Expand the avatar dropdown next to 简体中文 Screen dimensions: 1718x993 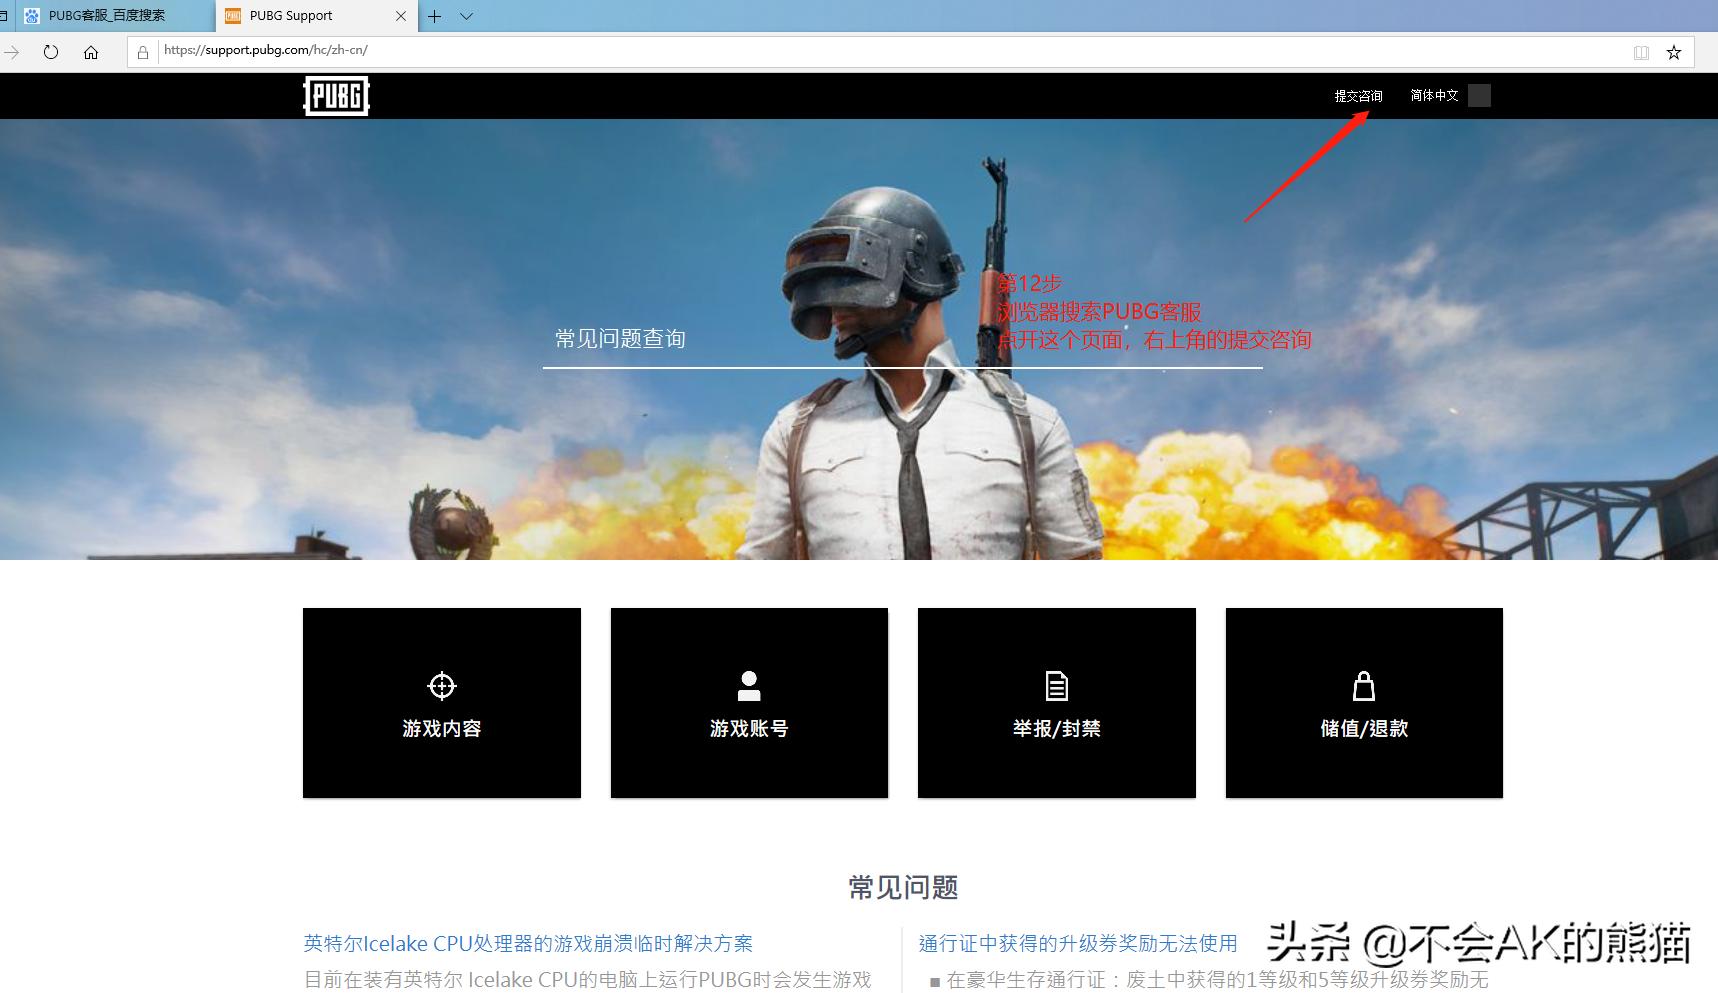tap(1481, 95)
